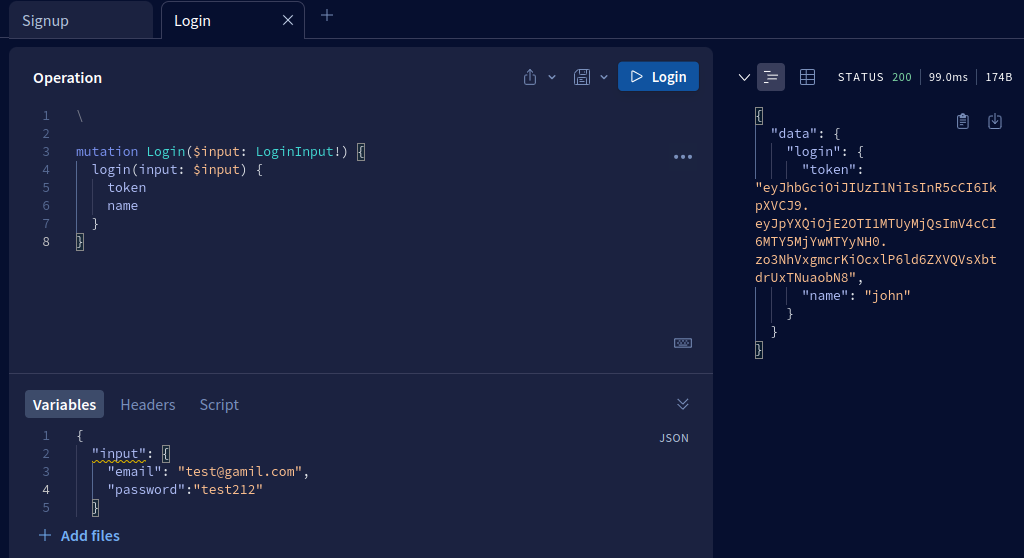Open the share options dropdown arrow

click(x=552, y=77)
